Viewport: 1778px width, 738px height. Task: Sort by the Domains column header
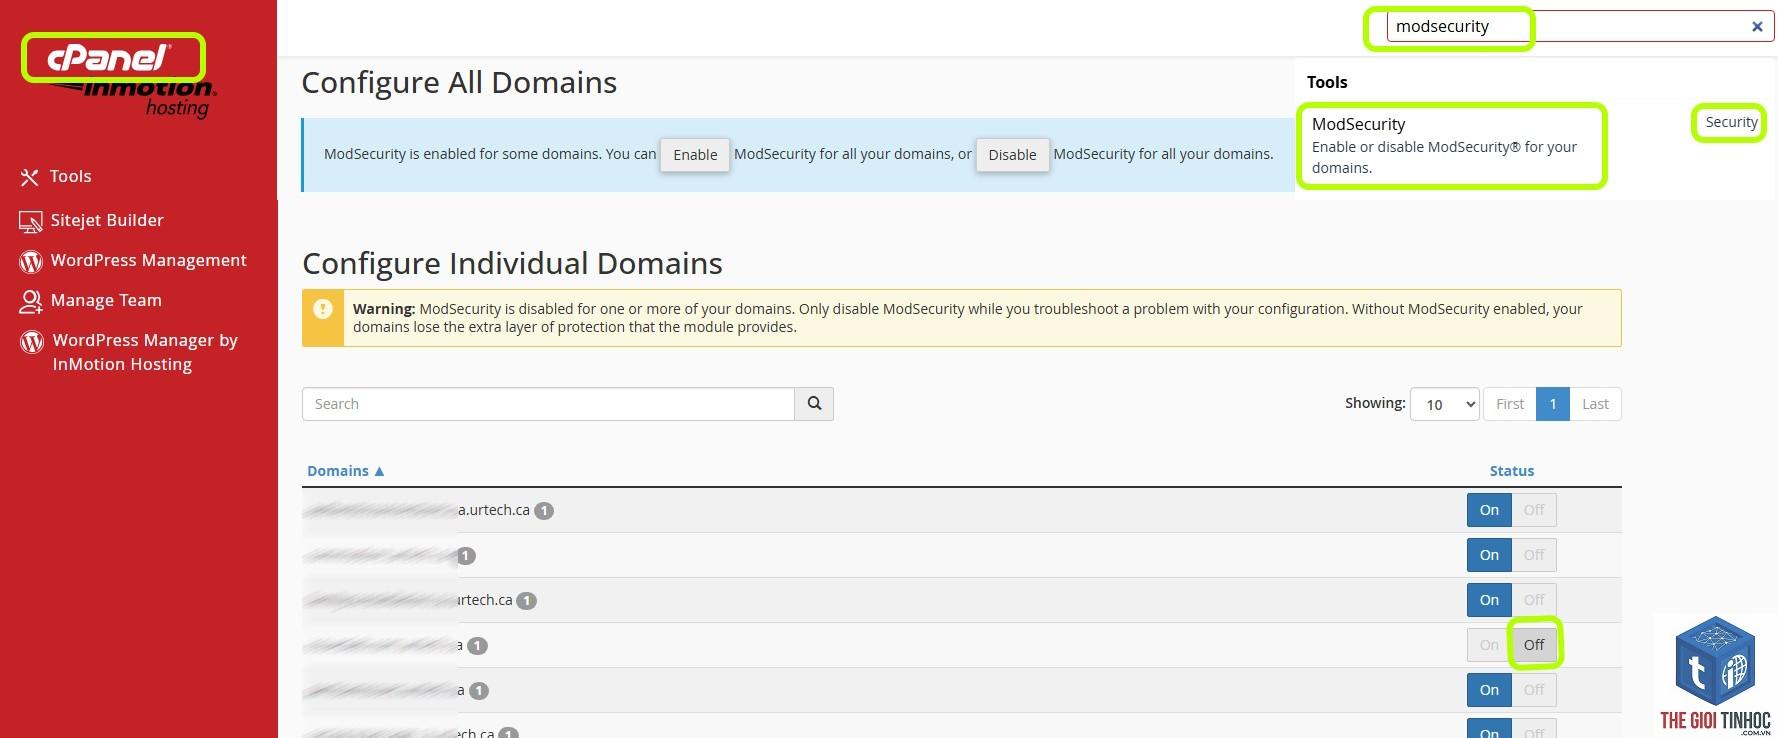click(345, 471)
